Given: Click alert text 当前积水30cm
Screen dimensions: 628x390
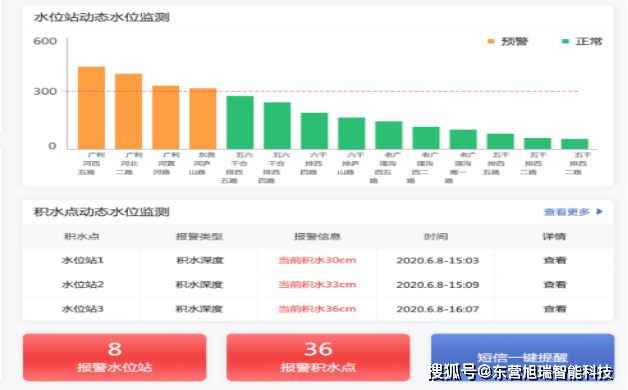Looking at the screenshot, I should [x=317, y=260].
